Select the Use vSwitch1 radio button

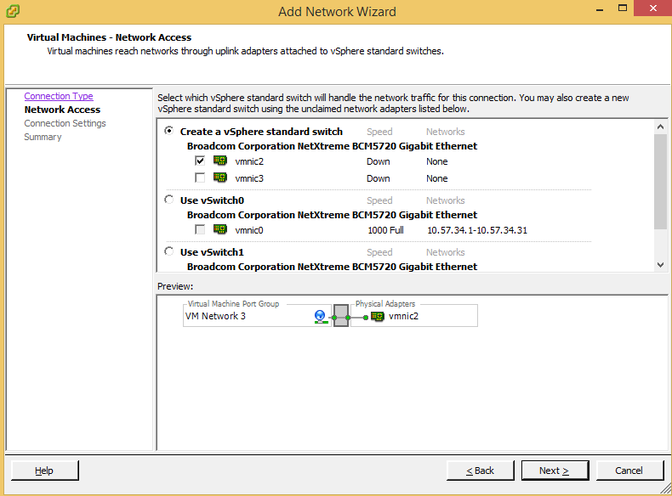point(169,252)
